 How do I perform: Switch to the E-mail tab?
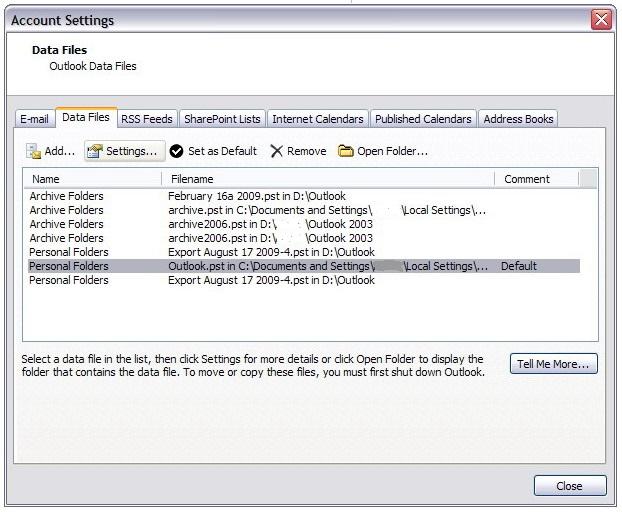pyautogui.click(x=34, y=119)
